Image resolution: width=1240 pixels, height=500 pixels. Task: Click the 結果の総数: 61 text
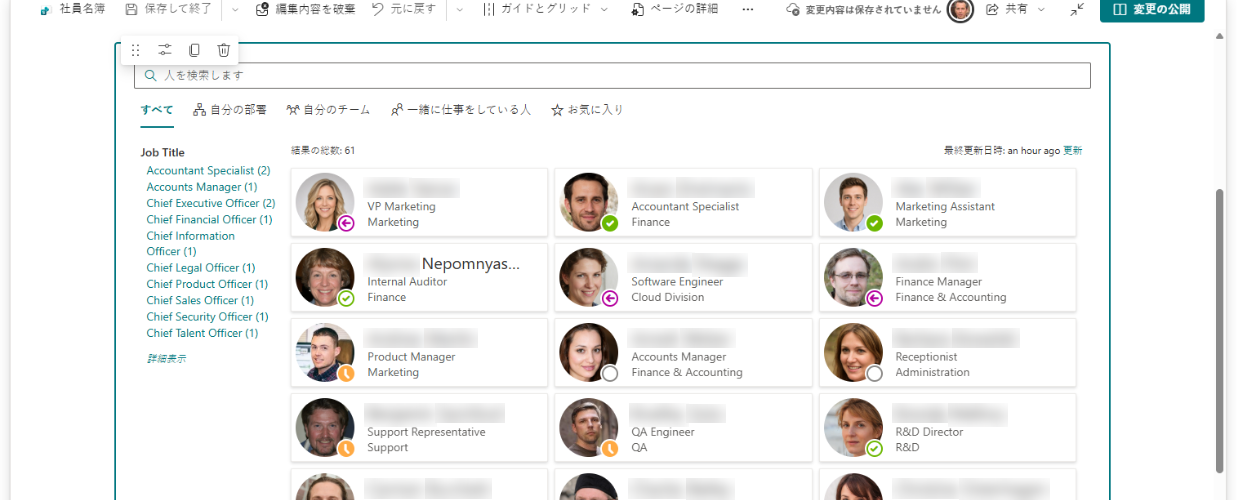(323, 151)
